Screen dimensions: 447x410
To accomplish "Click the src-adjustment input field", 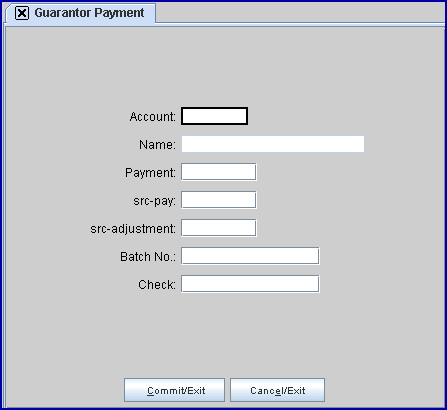I will pos(219,228).
